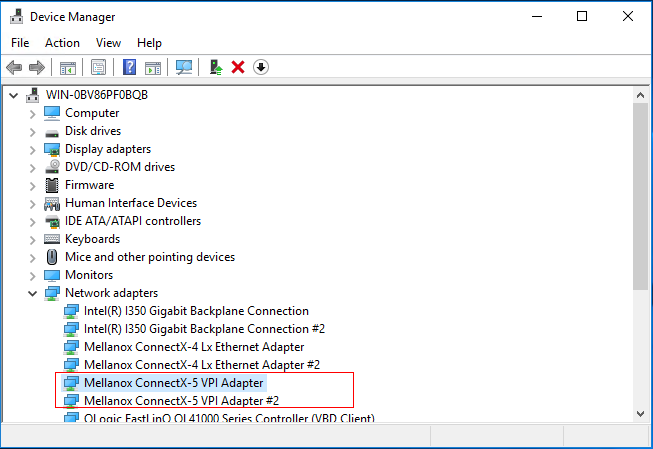Minimize the Device Manager window
Screen dimensions: 653x449
tap(537, 16)
